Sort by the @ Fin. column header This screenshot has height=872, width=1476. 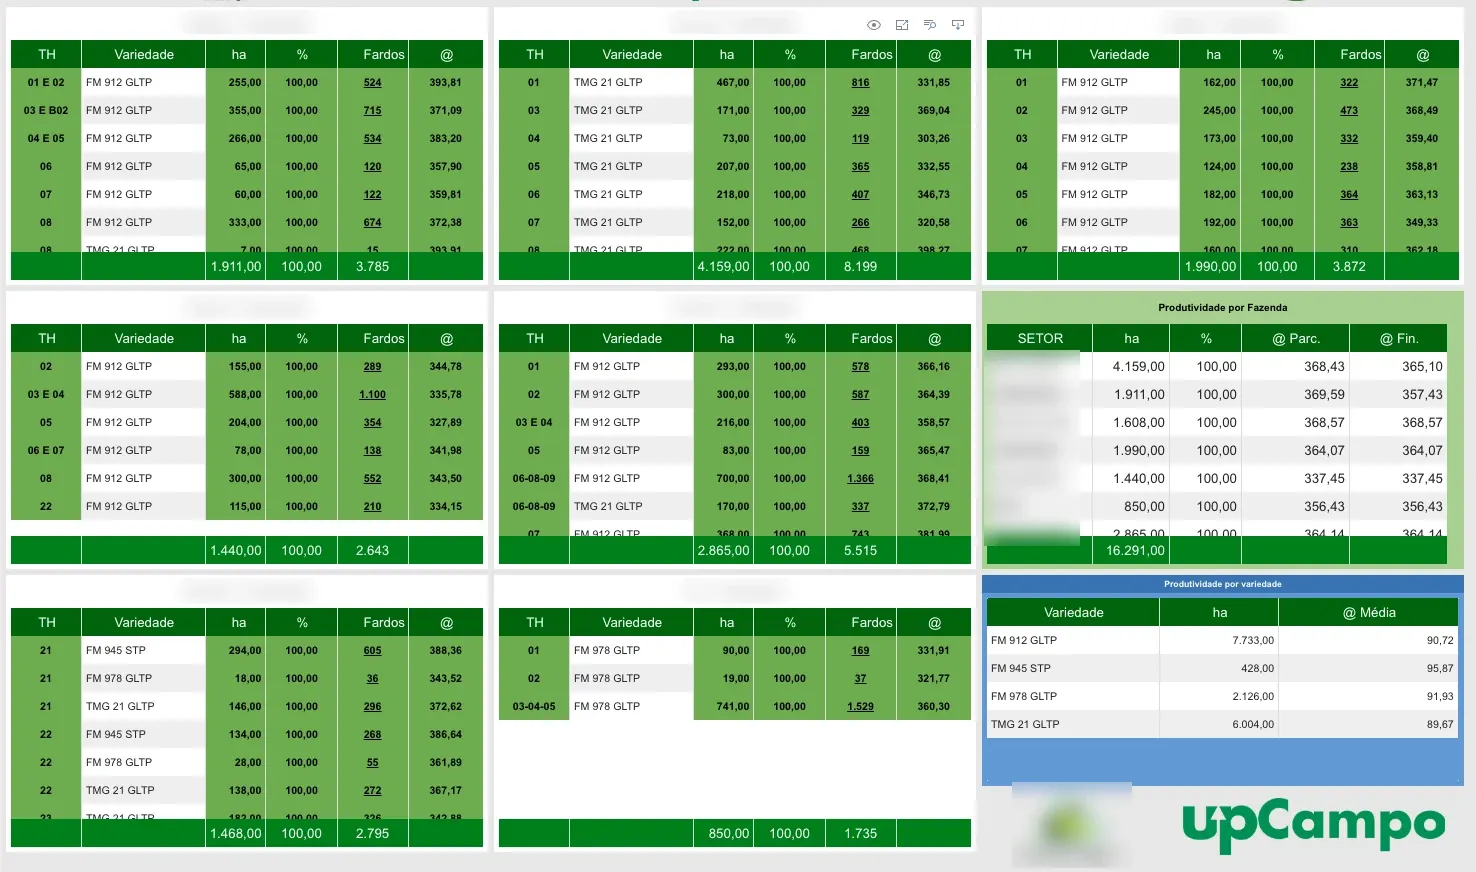click(x=1399, y=338)
